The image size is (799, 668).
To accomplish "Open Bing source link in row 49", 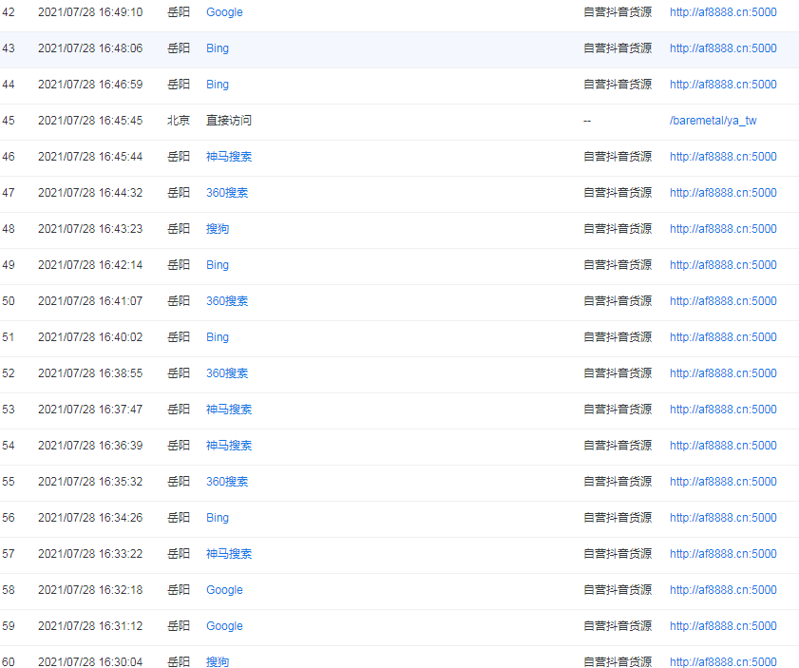I will point(218,265).
